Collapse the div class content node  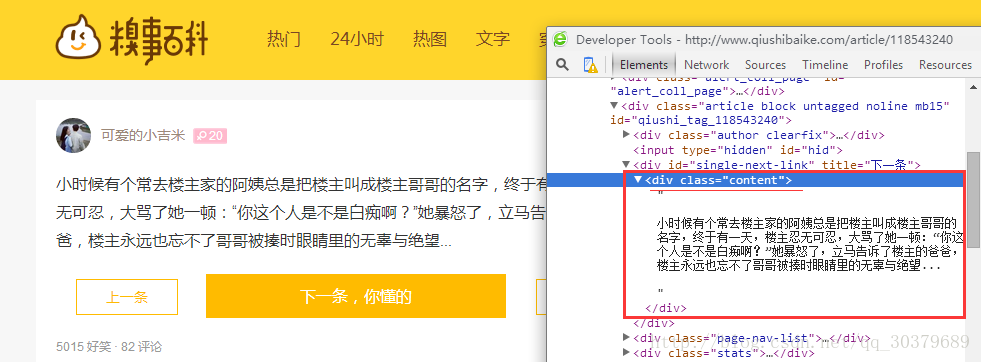pyautogui.click(x=638, y=180)
